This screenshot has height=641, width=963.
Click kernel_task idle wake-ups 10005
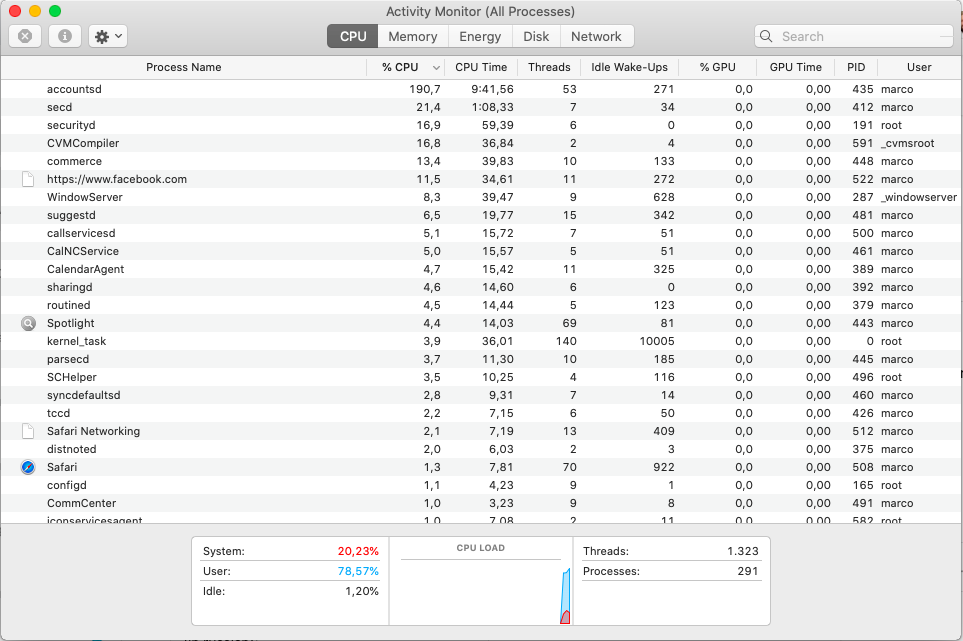657,341
